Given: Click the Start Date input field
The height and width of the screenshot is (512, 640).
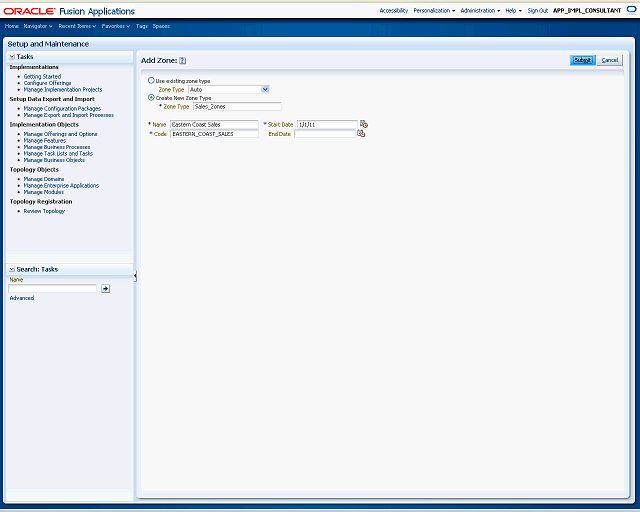Looking at the screenshot, I should (327, 125).
